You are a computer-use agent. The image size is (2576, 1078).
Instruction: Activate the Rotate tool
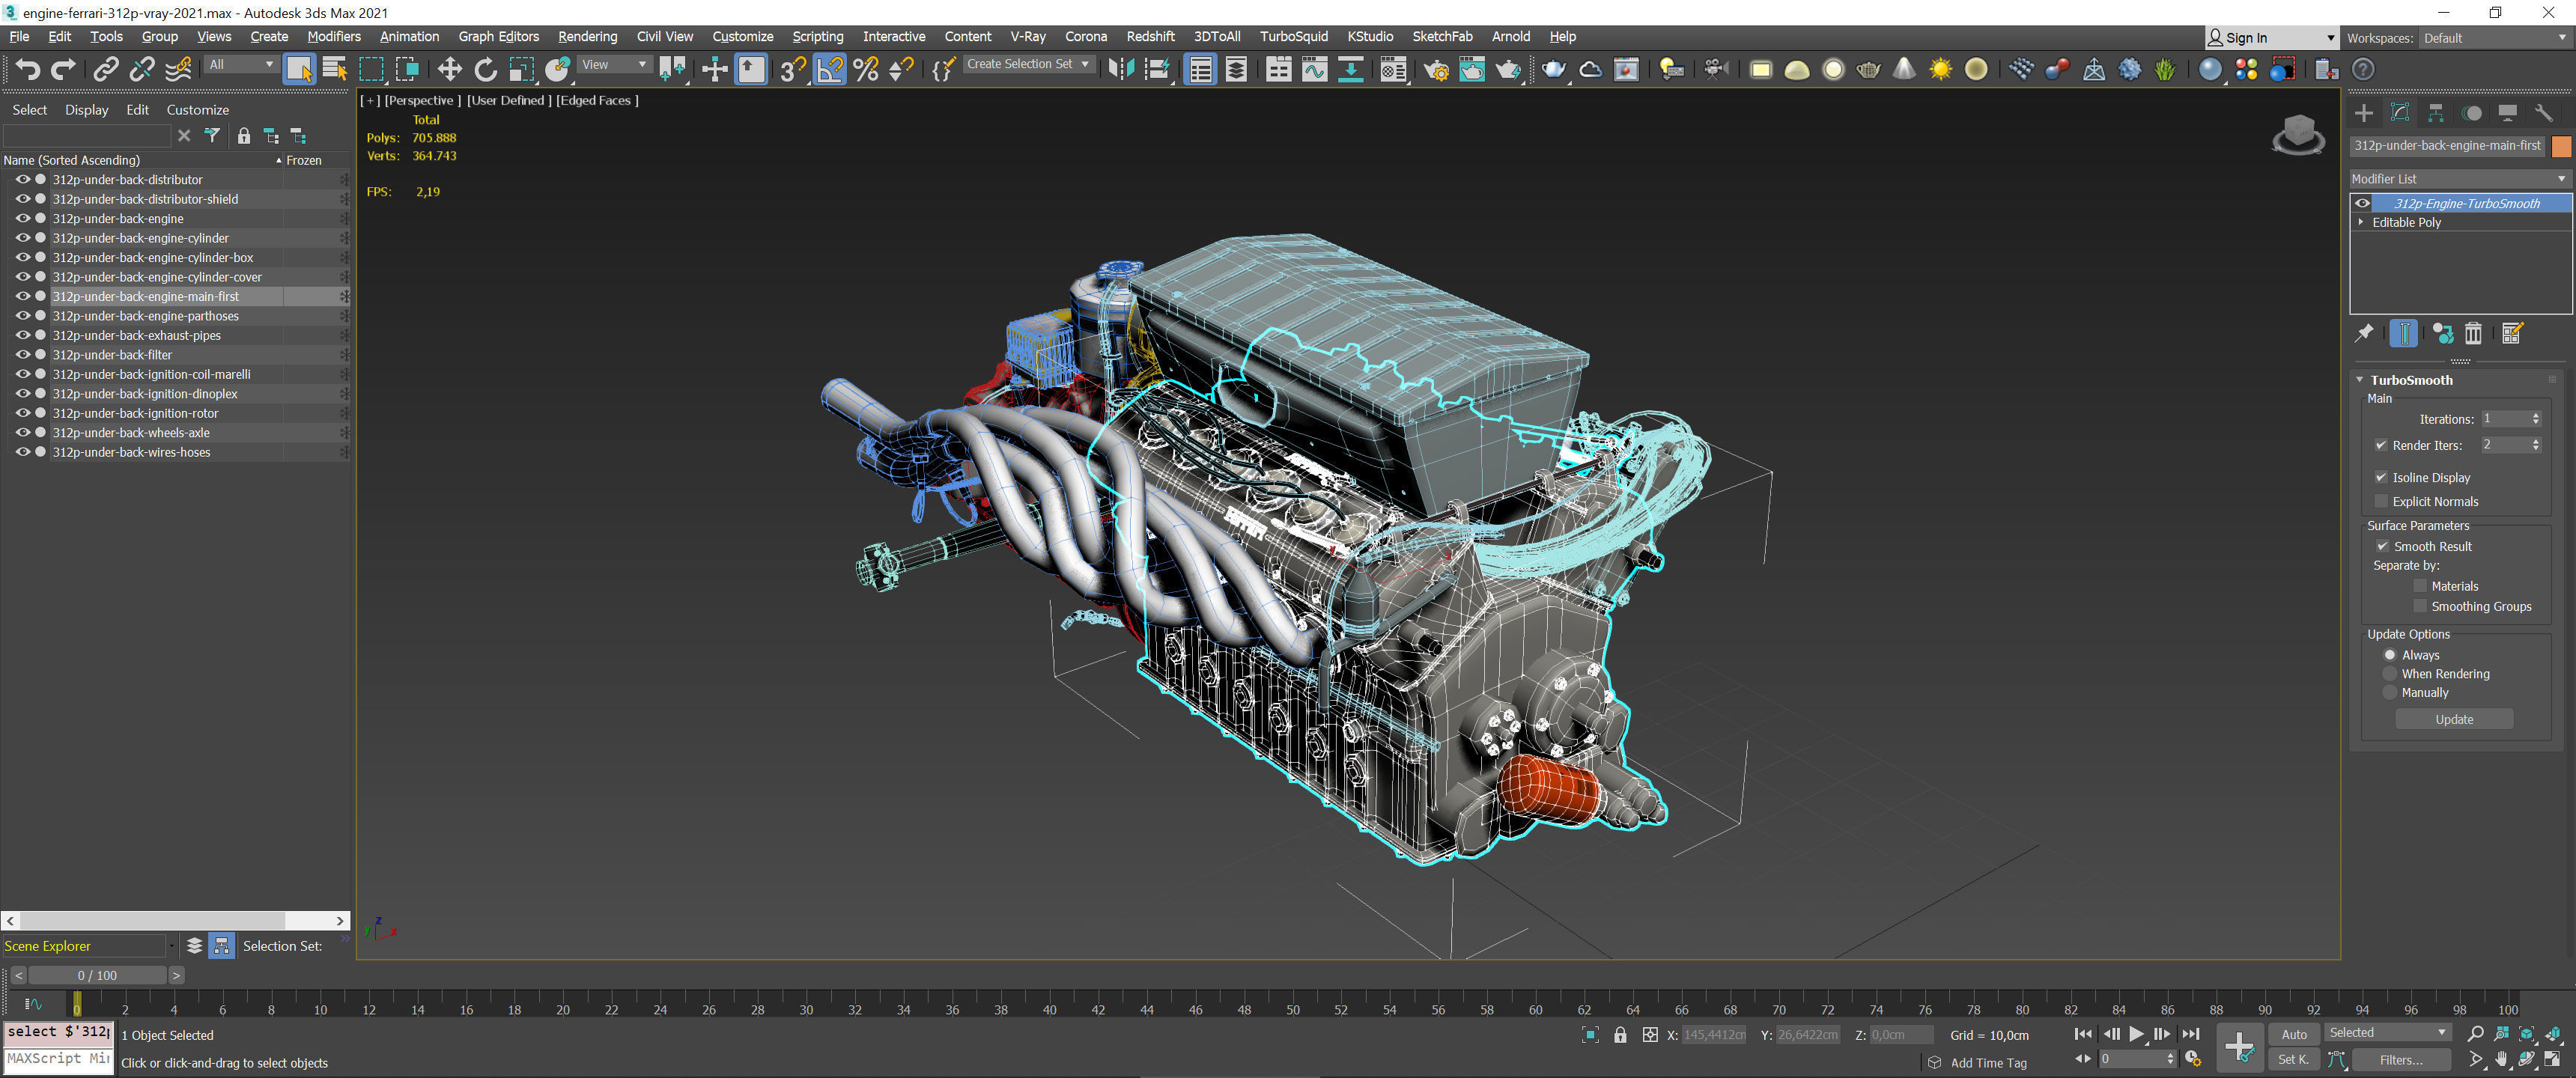point(485,69)
